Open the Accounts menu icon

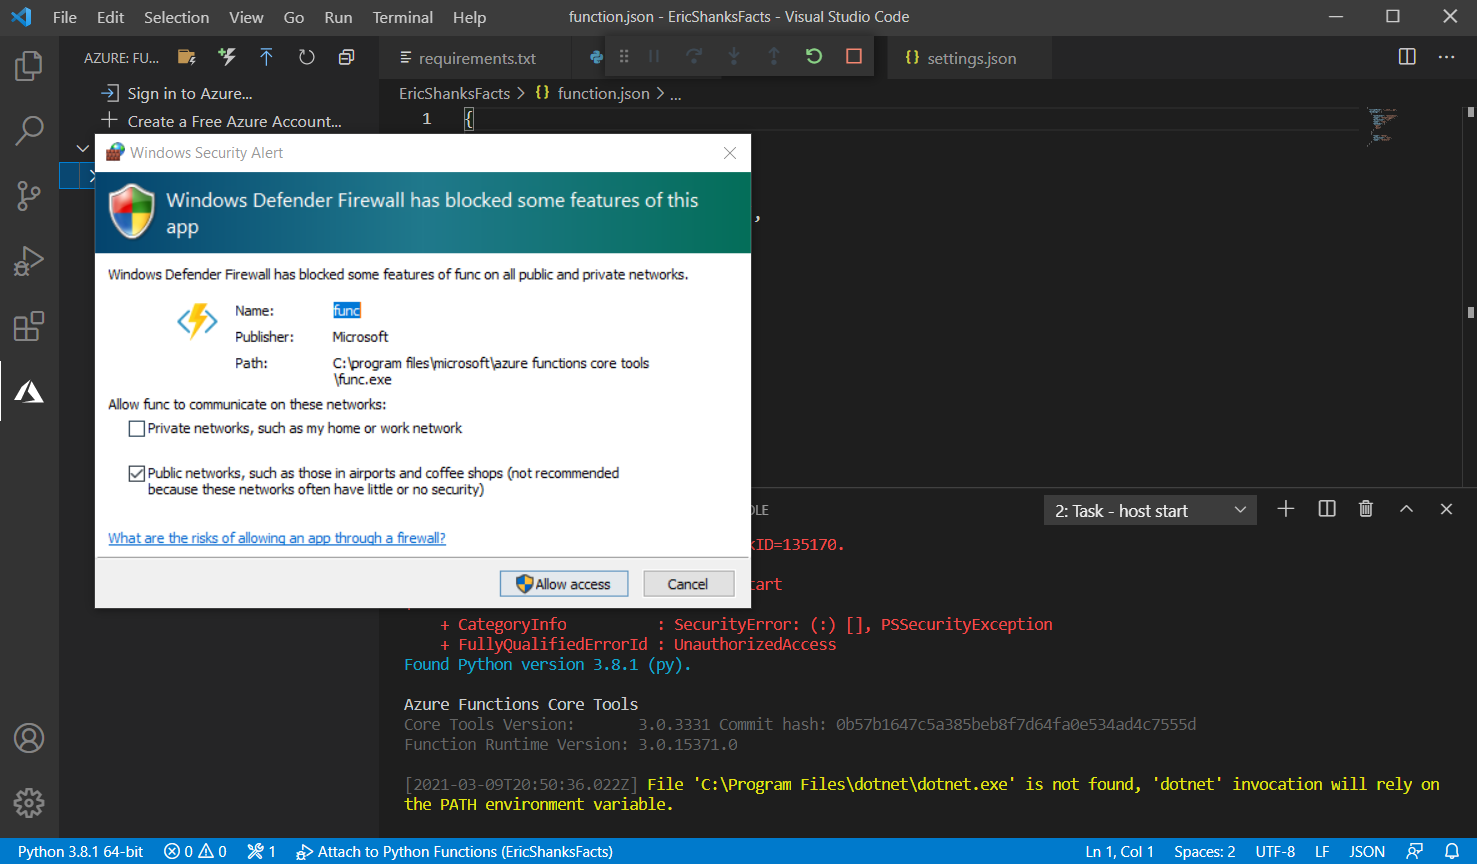[x=29, y=738]
